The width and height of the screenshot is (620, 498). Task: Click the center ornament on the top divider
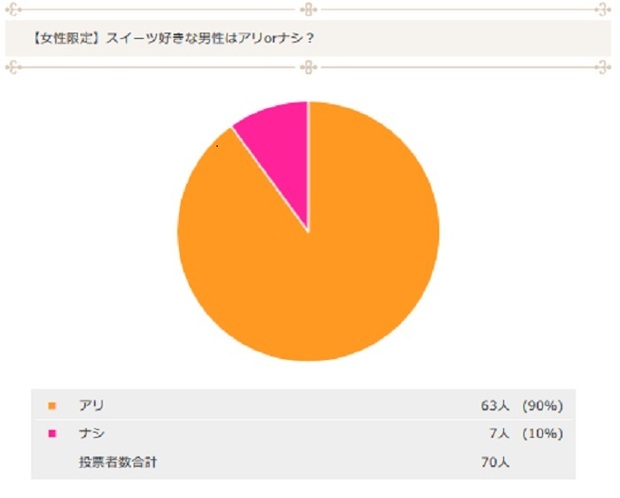[309, 10]
